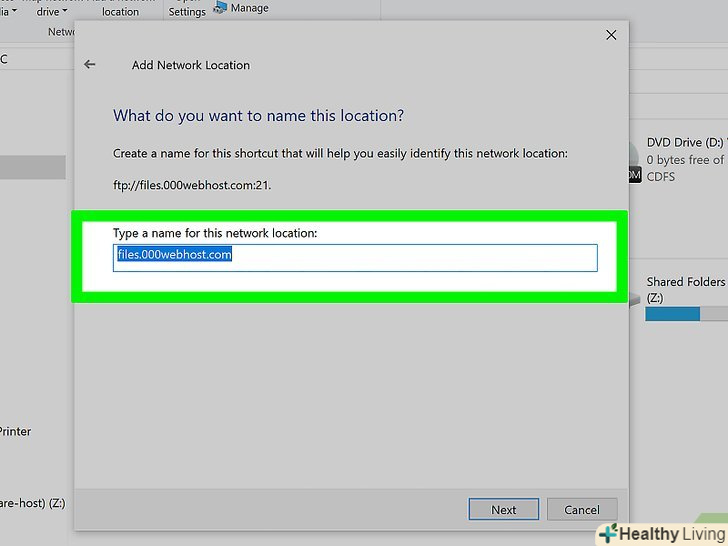
Task: Select the (Z:) host drive in sidebar
Action: [32, 503]
